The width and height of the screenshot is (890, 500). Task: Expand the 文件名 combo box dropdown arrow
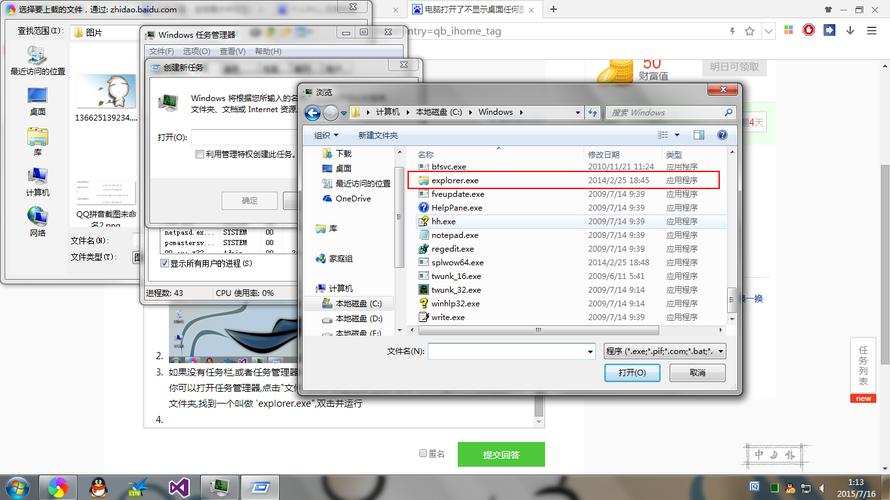[x=590, y=352]
